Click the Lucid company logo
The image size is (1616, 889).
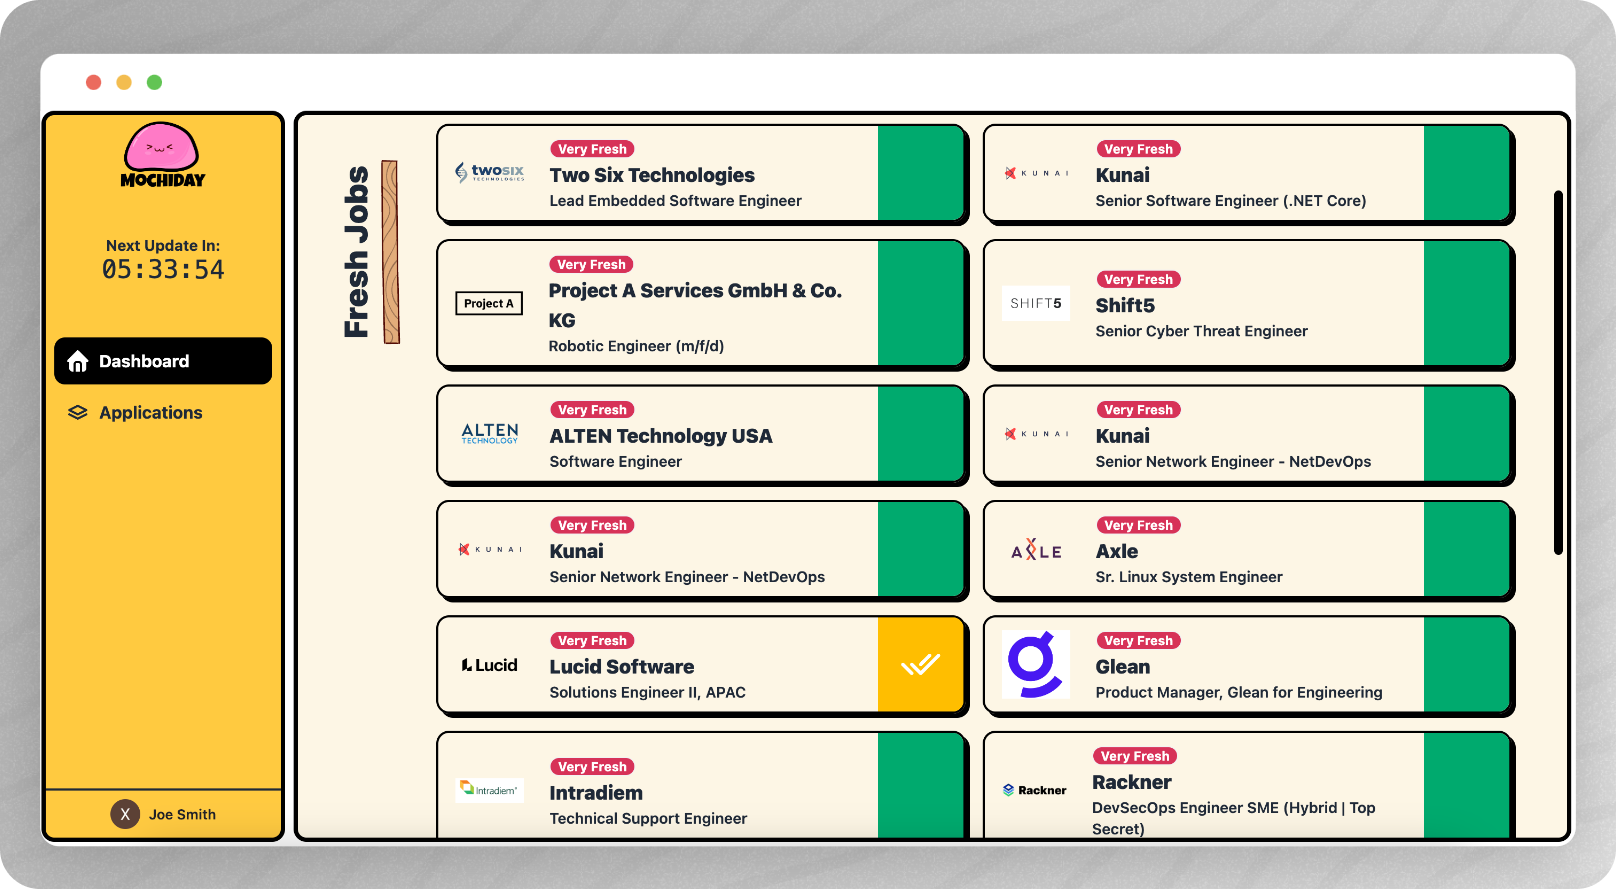point(490,665)
